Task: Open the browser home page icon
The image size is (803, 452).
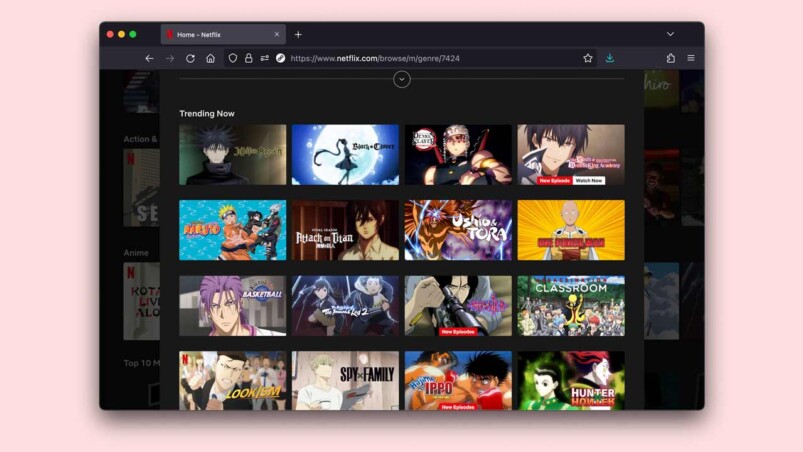Action: 210,58
